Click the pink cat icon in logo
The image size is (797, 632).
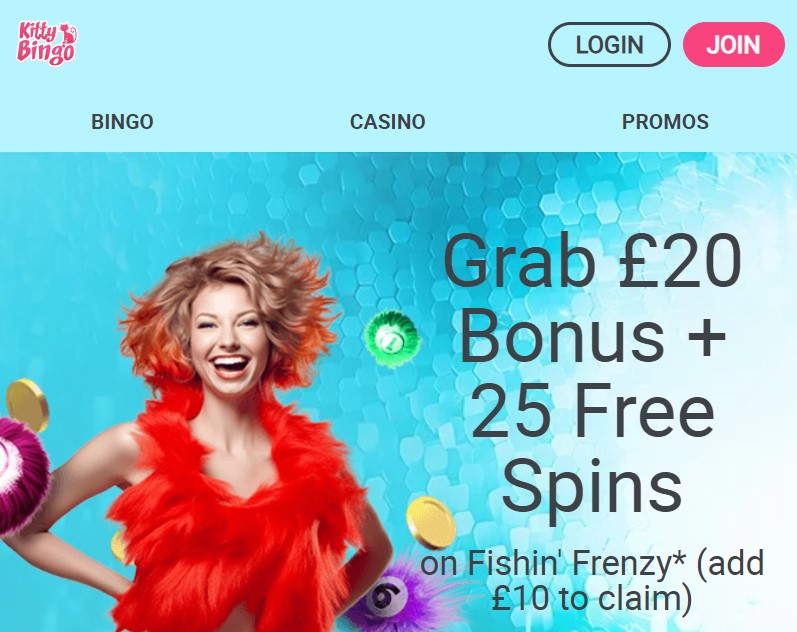click(69, 34)
